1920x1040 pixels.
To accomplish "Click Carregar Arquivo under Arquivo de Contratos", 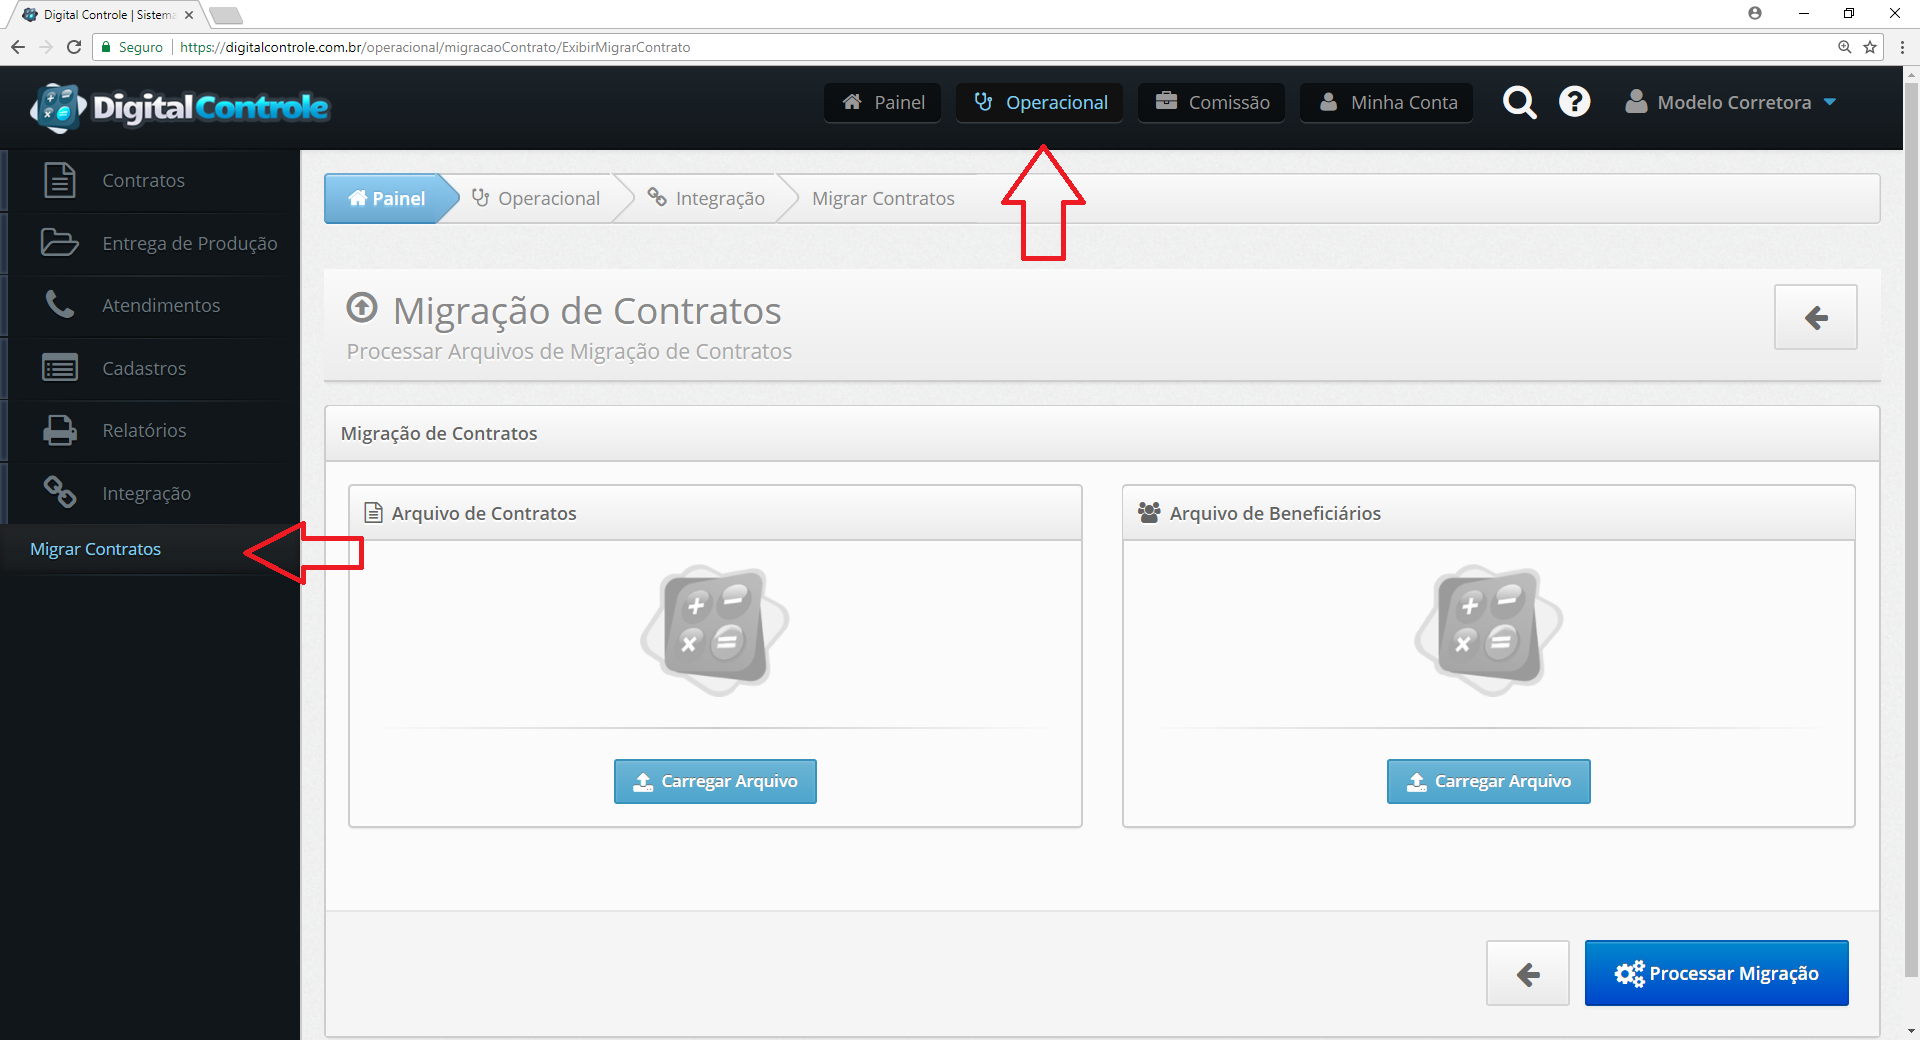I will coord(715,781).
